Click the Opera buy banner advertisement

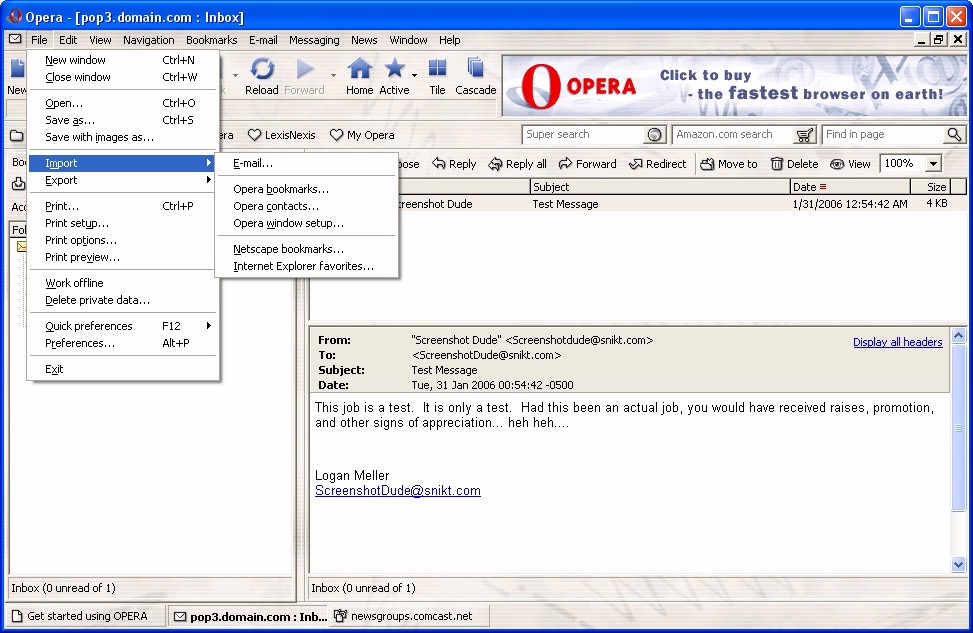734,86
